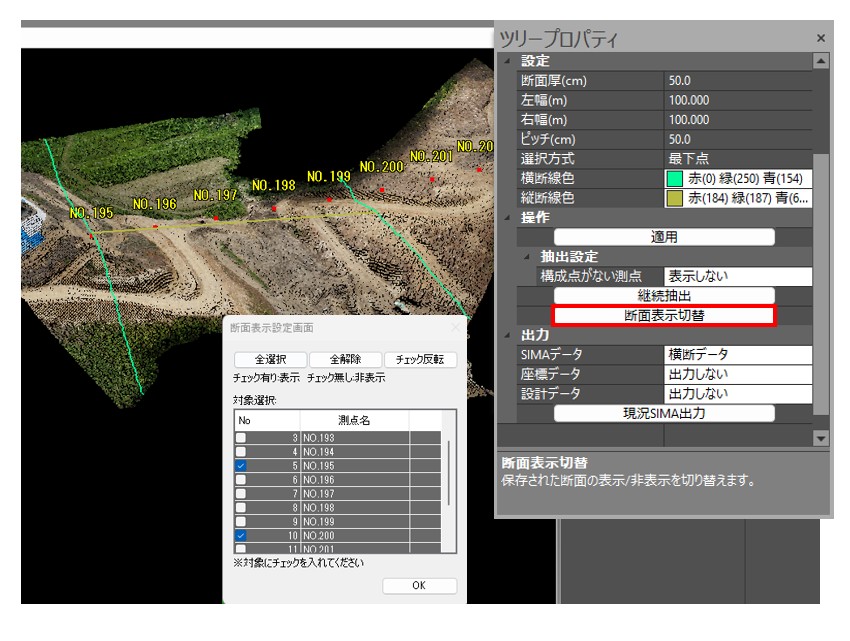Check the NO.193 row checkbox
850x641 pixels.
[240, 438]
